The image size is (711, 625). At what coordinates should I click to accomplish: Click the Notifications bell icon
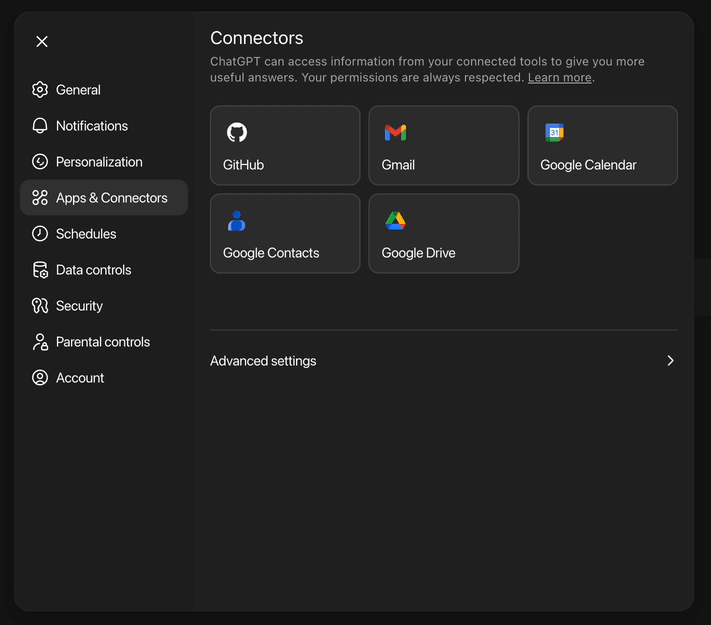click(40, 126)
